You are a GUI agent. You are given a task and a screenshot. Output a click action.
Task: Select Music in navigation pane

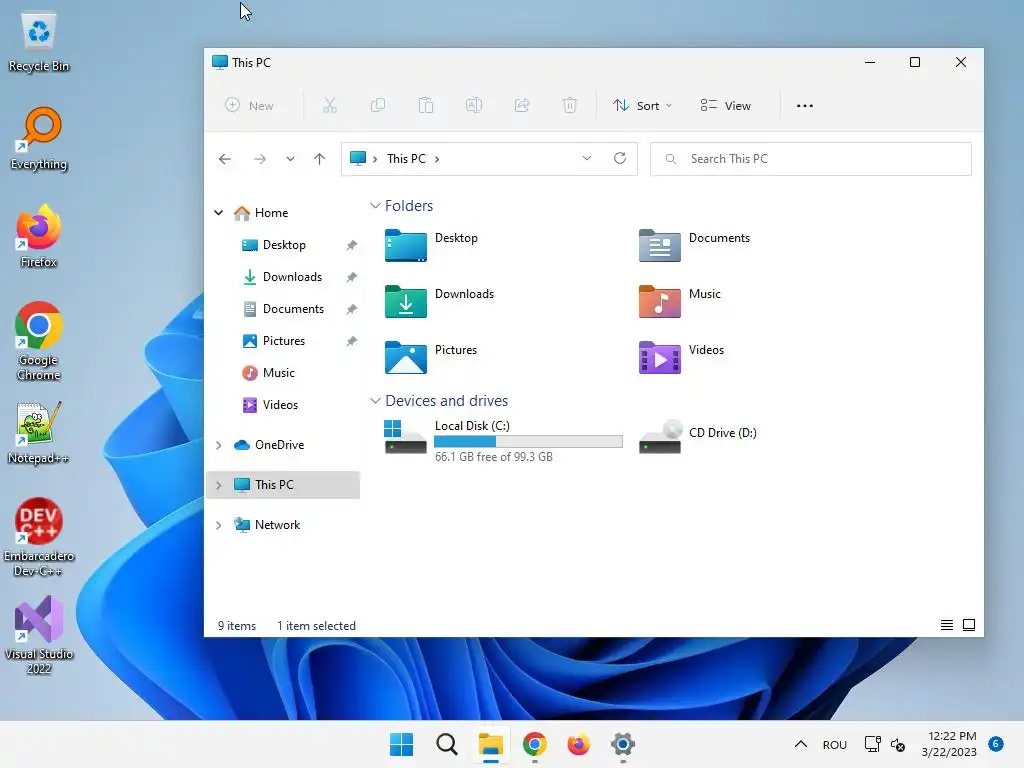[268, 373]
